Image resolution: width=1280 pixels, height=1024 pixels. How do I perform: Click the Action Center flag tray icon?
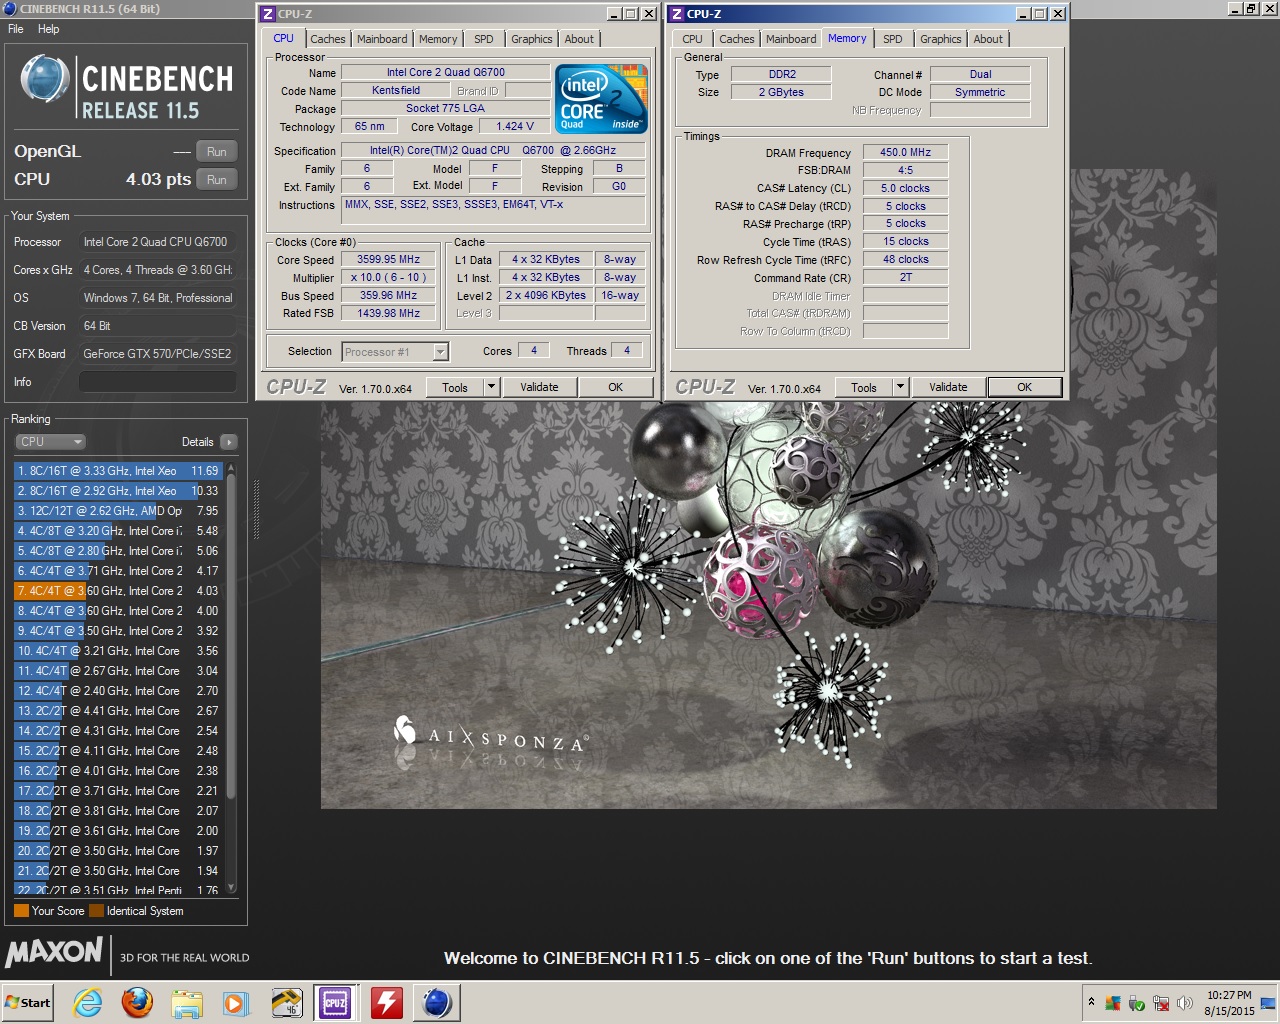(1113, 1003)
